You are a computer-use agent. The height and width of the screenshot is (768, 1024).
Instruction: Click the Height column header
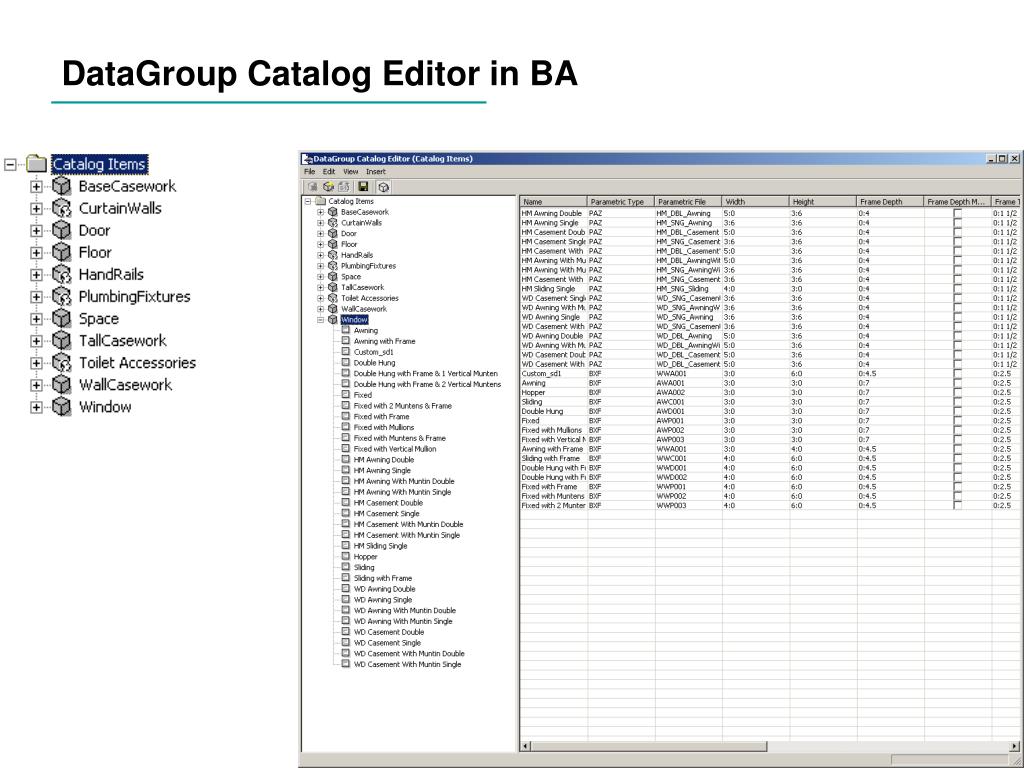click(x=823, y=202)
